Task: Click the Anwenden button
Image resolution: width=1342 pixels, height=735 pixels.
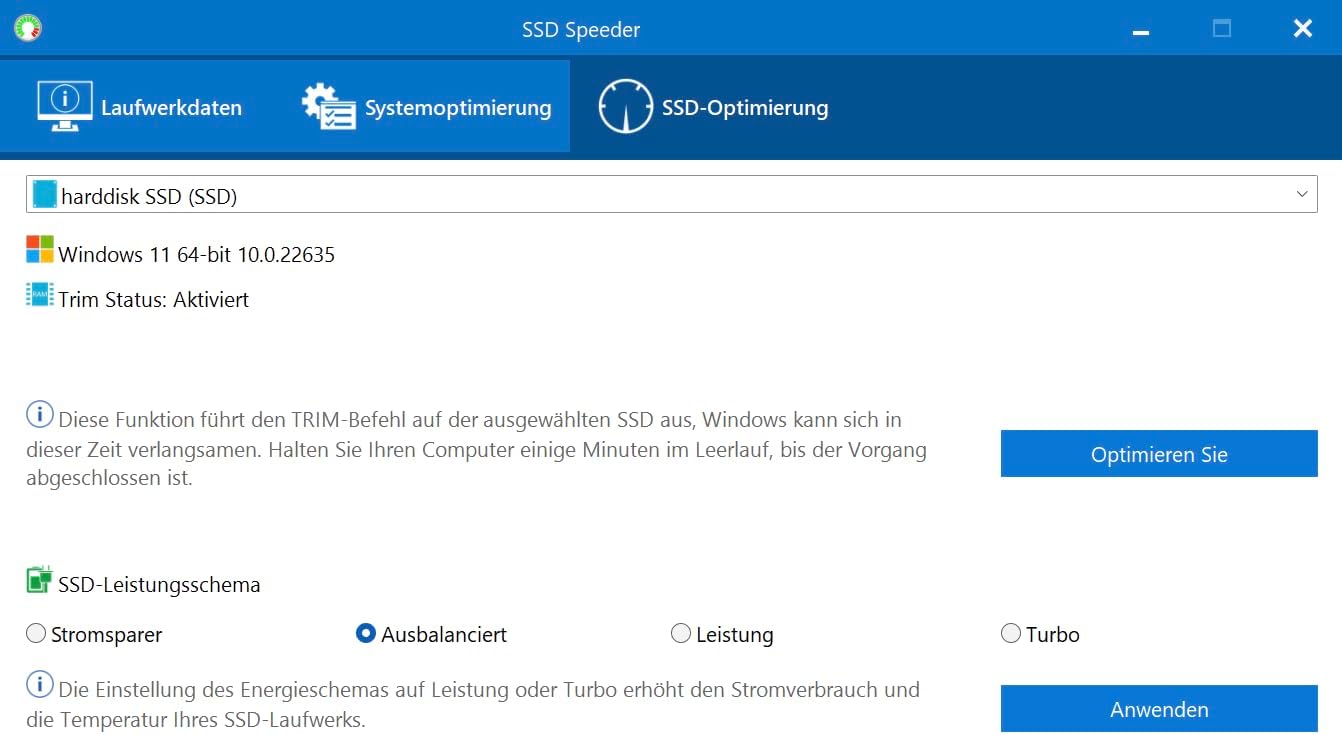Action: click(1159, 709)
